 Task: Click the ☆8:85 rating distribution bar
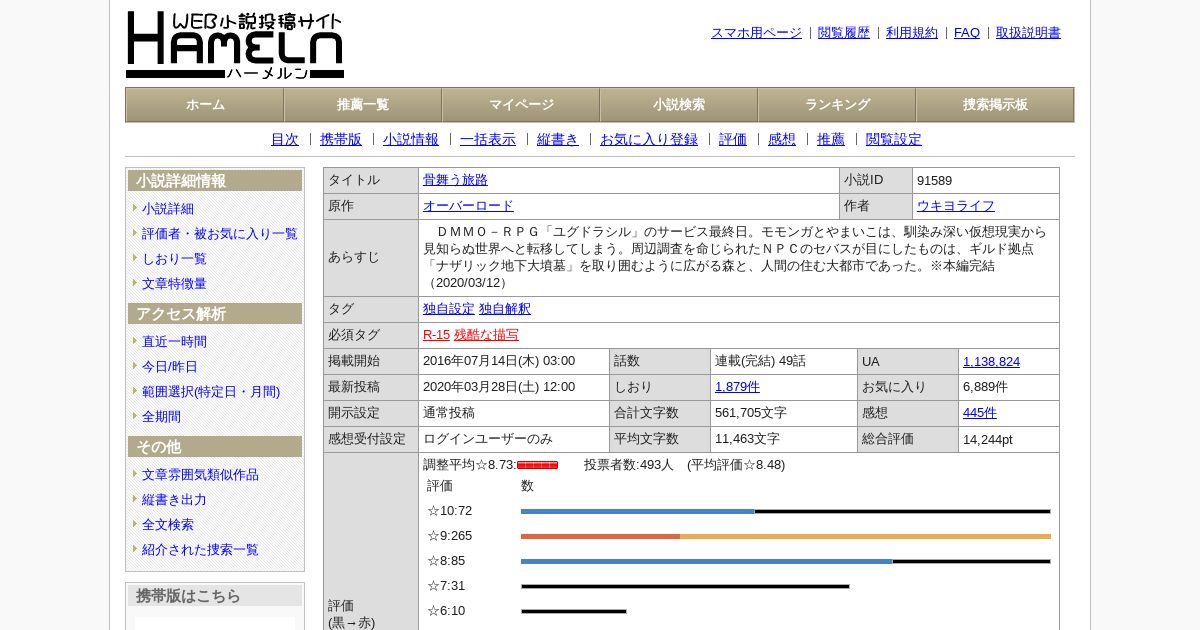(785, 561)
